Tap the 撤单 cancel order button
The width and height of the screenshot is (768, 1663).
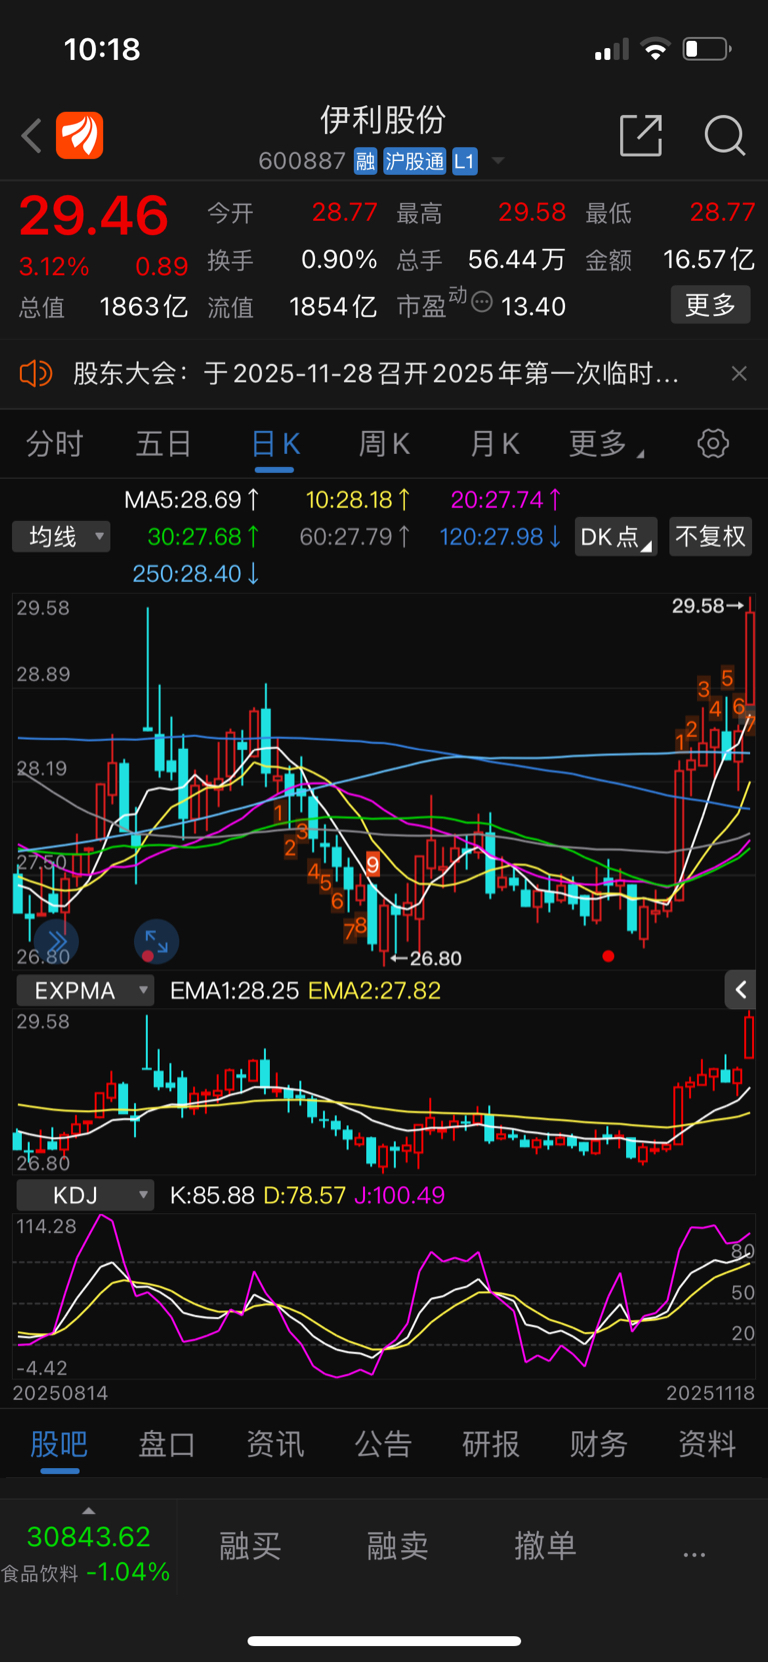pos(545,1546)
